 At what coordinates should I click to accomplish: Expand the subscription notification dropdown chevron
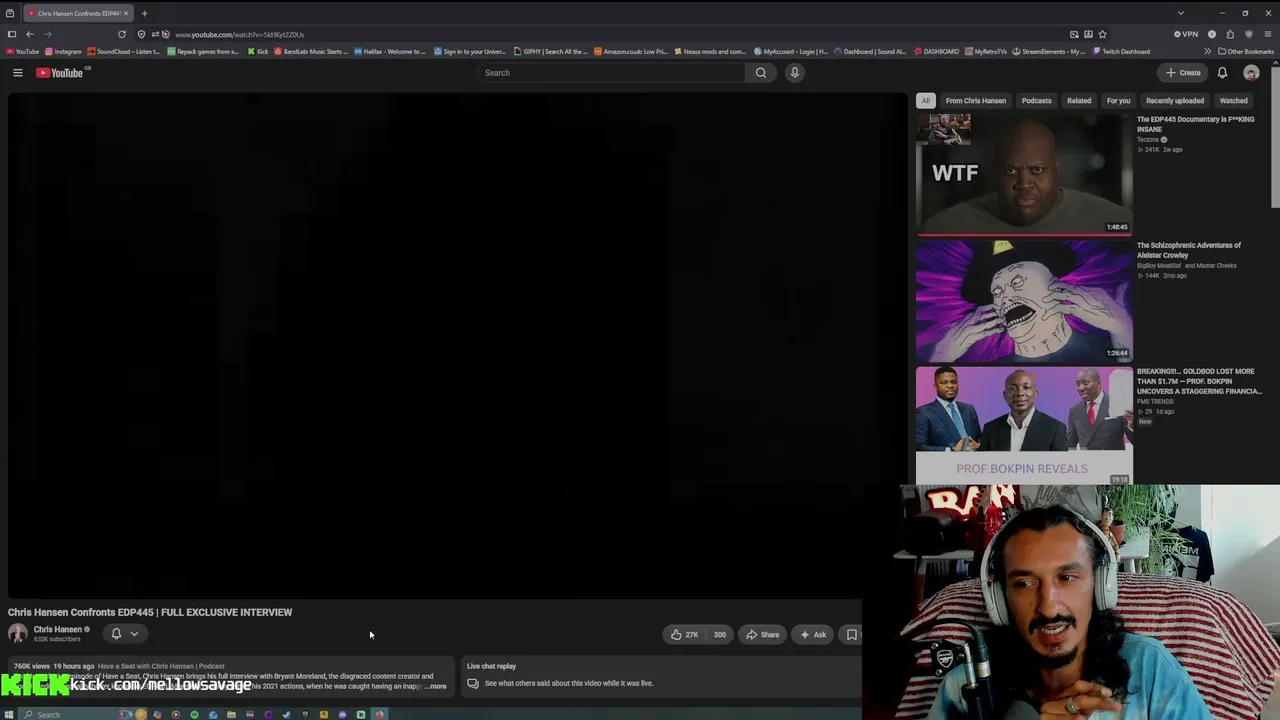coord(134,634)
